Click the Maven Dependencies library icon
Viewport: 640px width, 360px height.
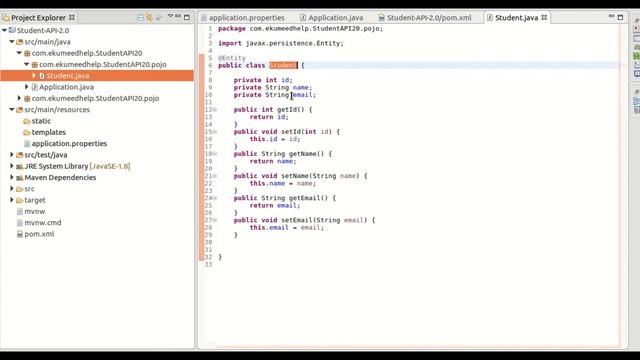click(20, 178)
